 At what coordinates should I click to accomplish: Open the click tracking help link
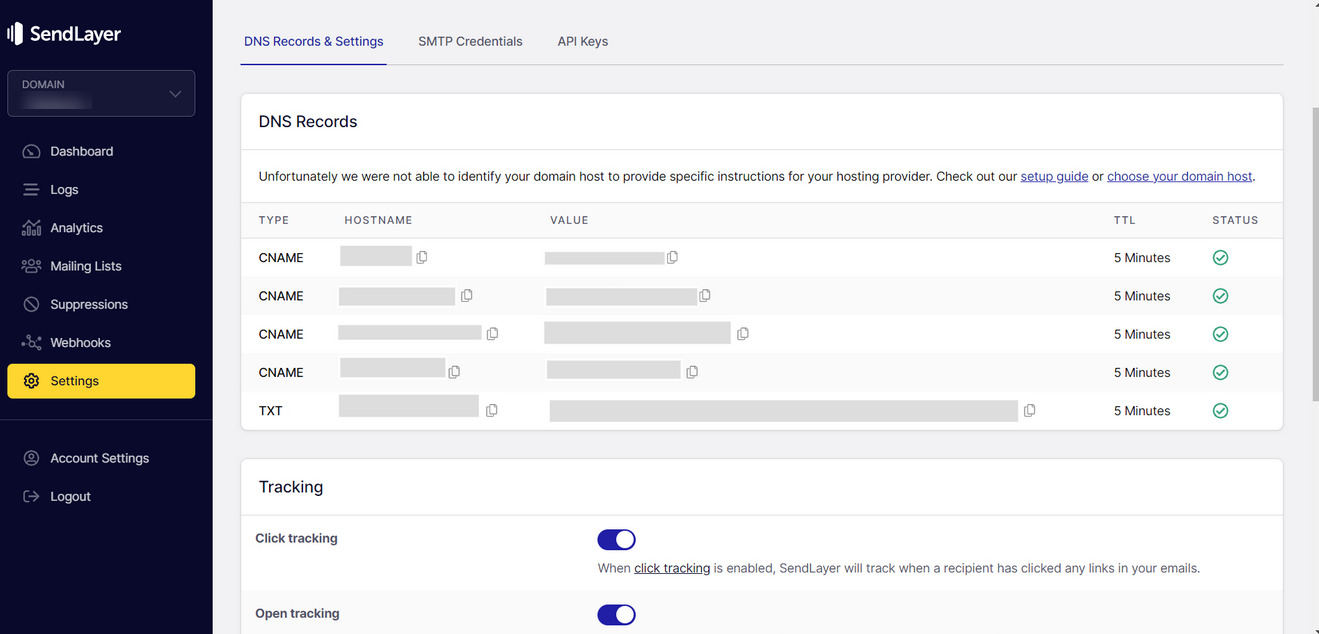point(672,568)
